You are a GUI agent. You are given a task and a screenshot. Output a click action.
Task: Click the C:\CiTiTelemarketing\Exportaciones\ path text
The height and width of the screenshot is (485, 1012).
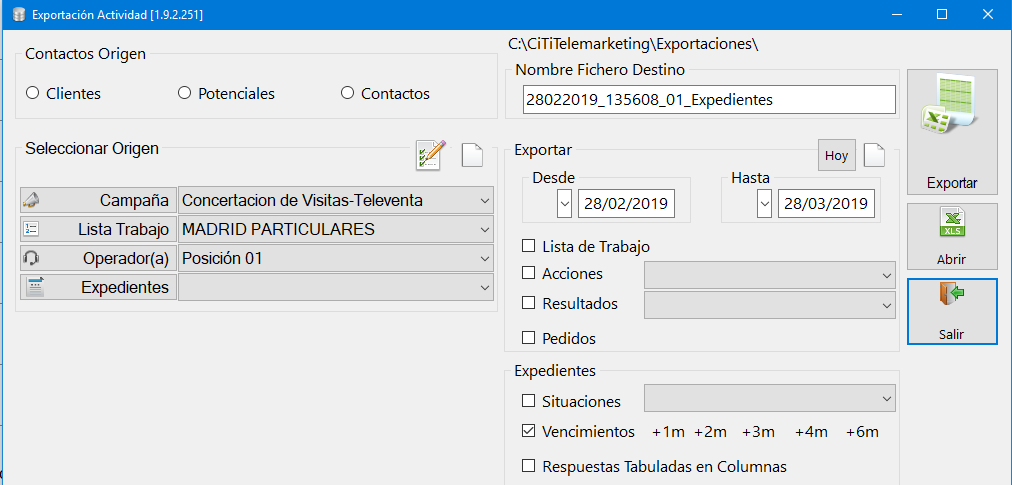click(x=632, y=45)
